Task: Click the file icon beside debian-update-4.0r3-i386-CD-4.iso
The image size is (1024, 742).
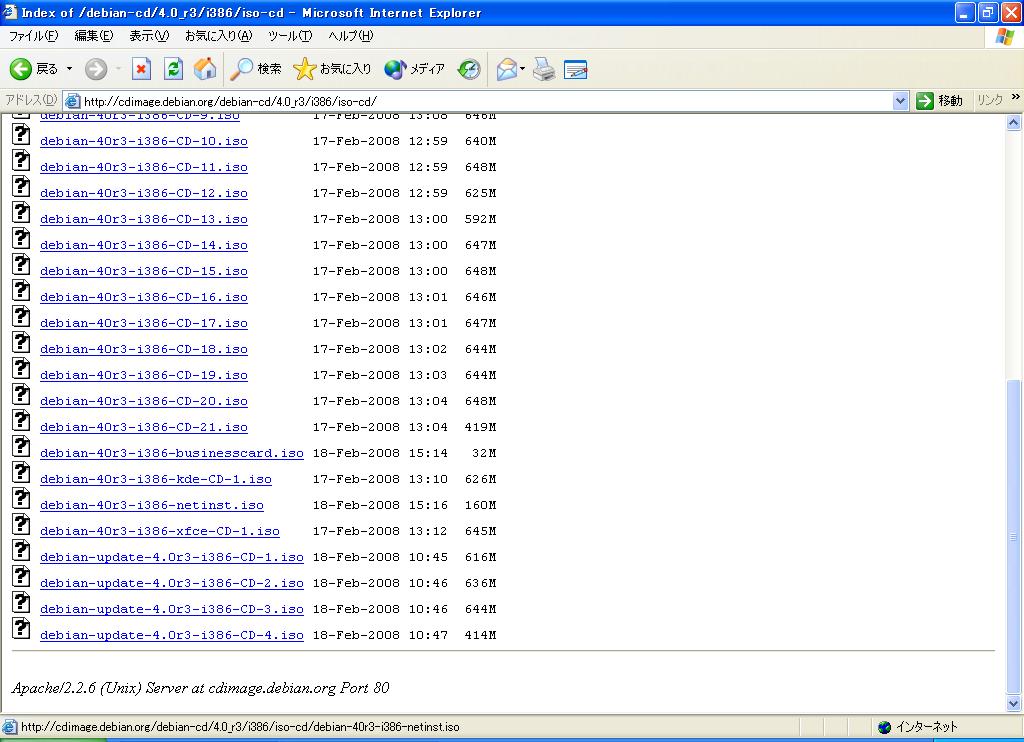Action: coord(21,628)
